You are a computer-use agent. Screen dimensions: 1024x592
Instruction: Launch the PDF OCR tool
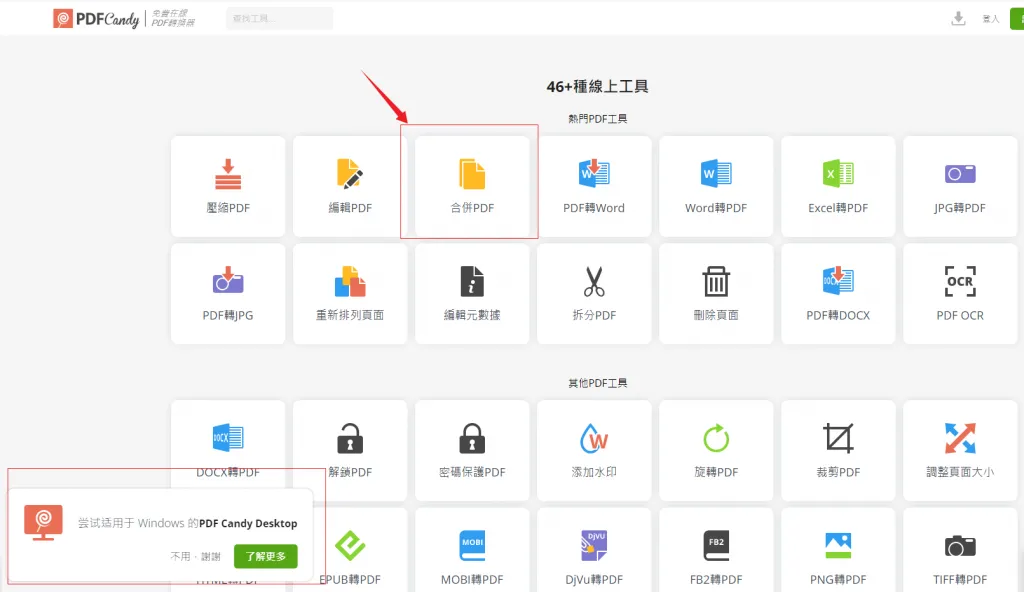click(960, 294)
